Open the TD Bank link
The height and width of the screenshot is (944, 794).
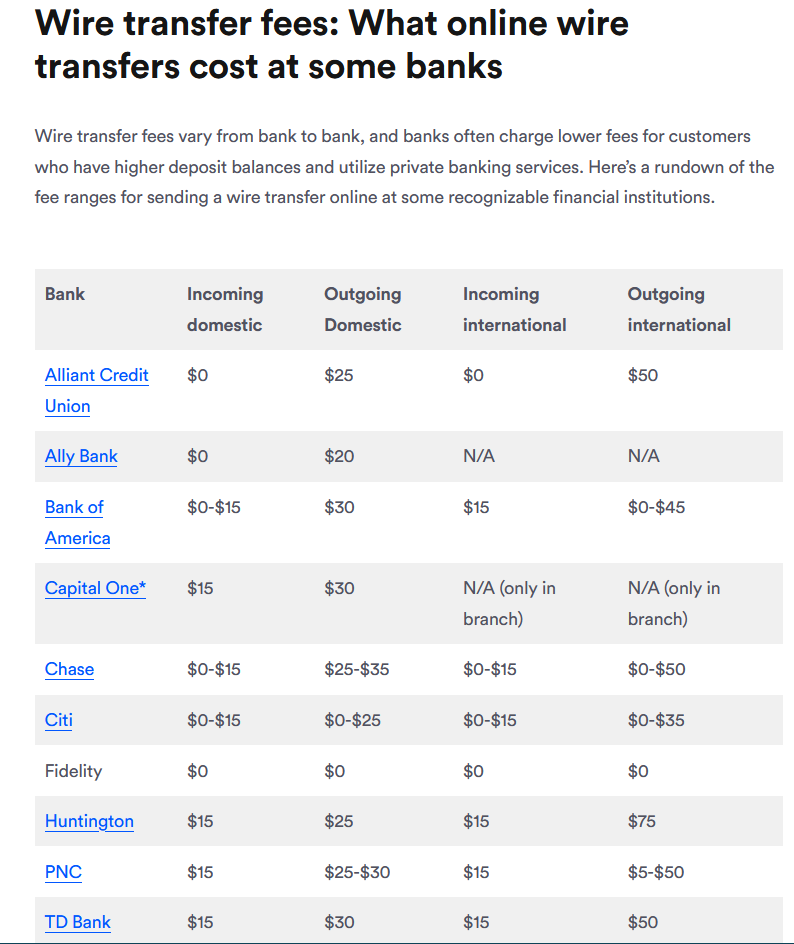click(x=77, y=922)
